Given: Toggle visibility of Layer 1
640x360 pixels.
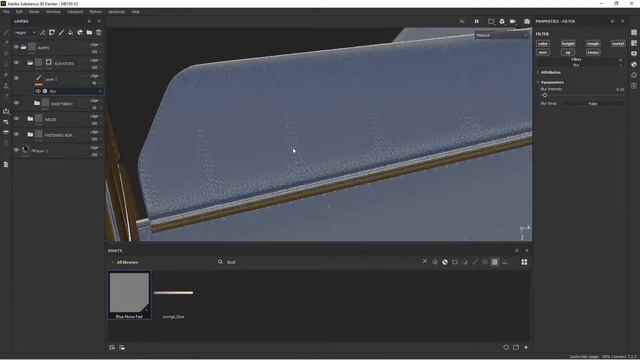Looking at the screenshot, I should coord(16,78).
